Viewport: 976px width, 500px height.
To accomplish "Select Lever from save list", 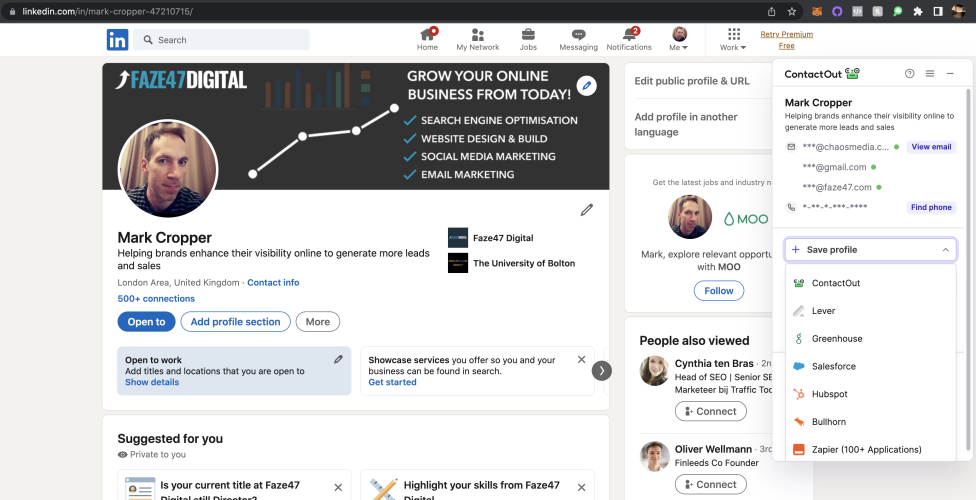I will coord(870,311).
